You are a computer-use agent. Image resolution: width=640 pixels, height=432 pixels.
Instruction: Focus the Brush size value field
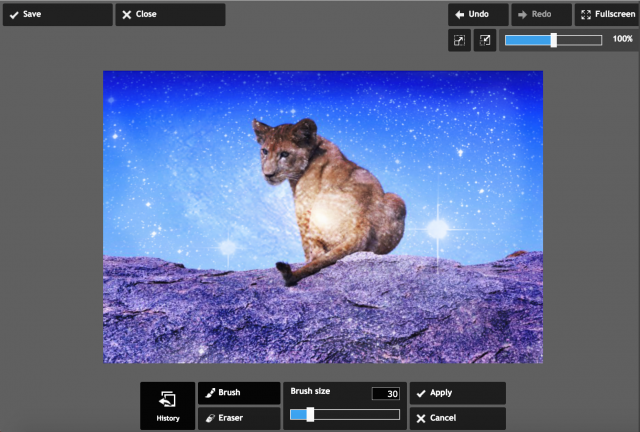[386, 394]
